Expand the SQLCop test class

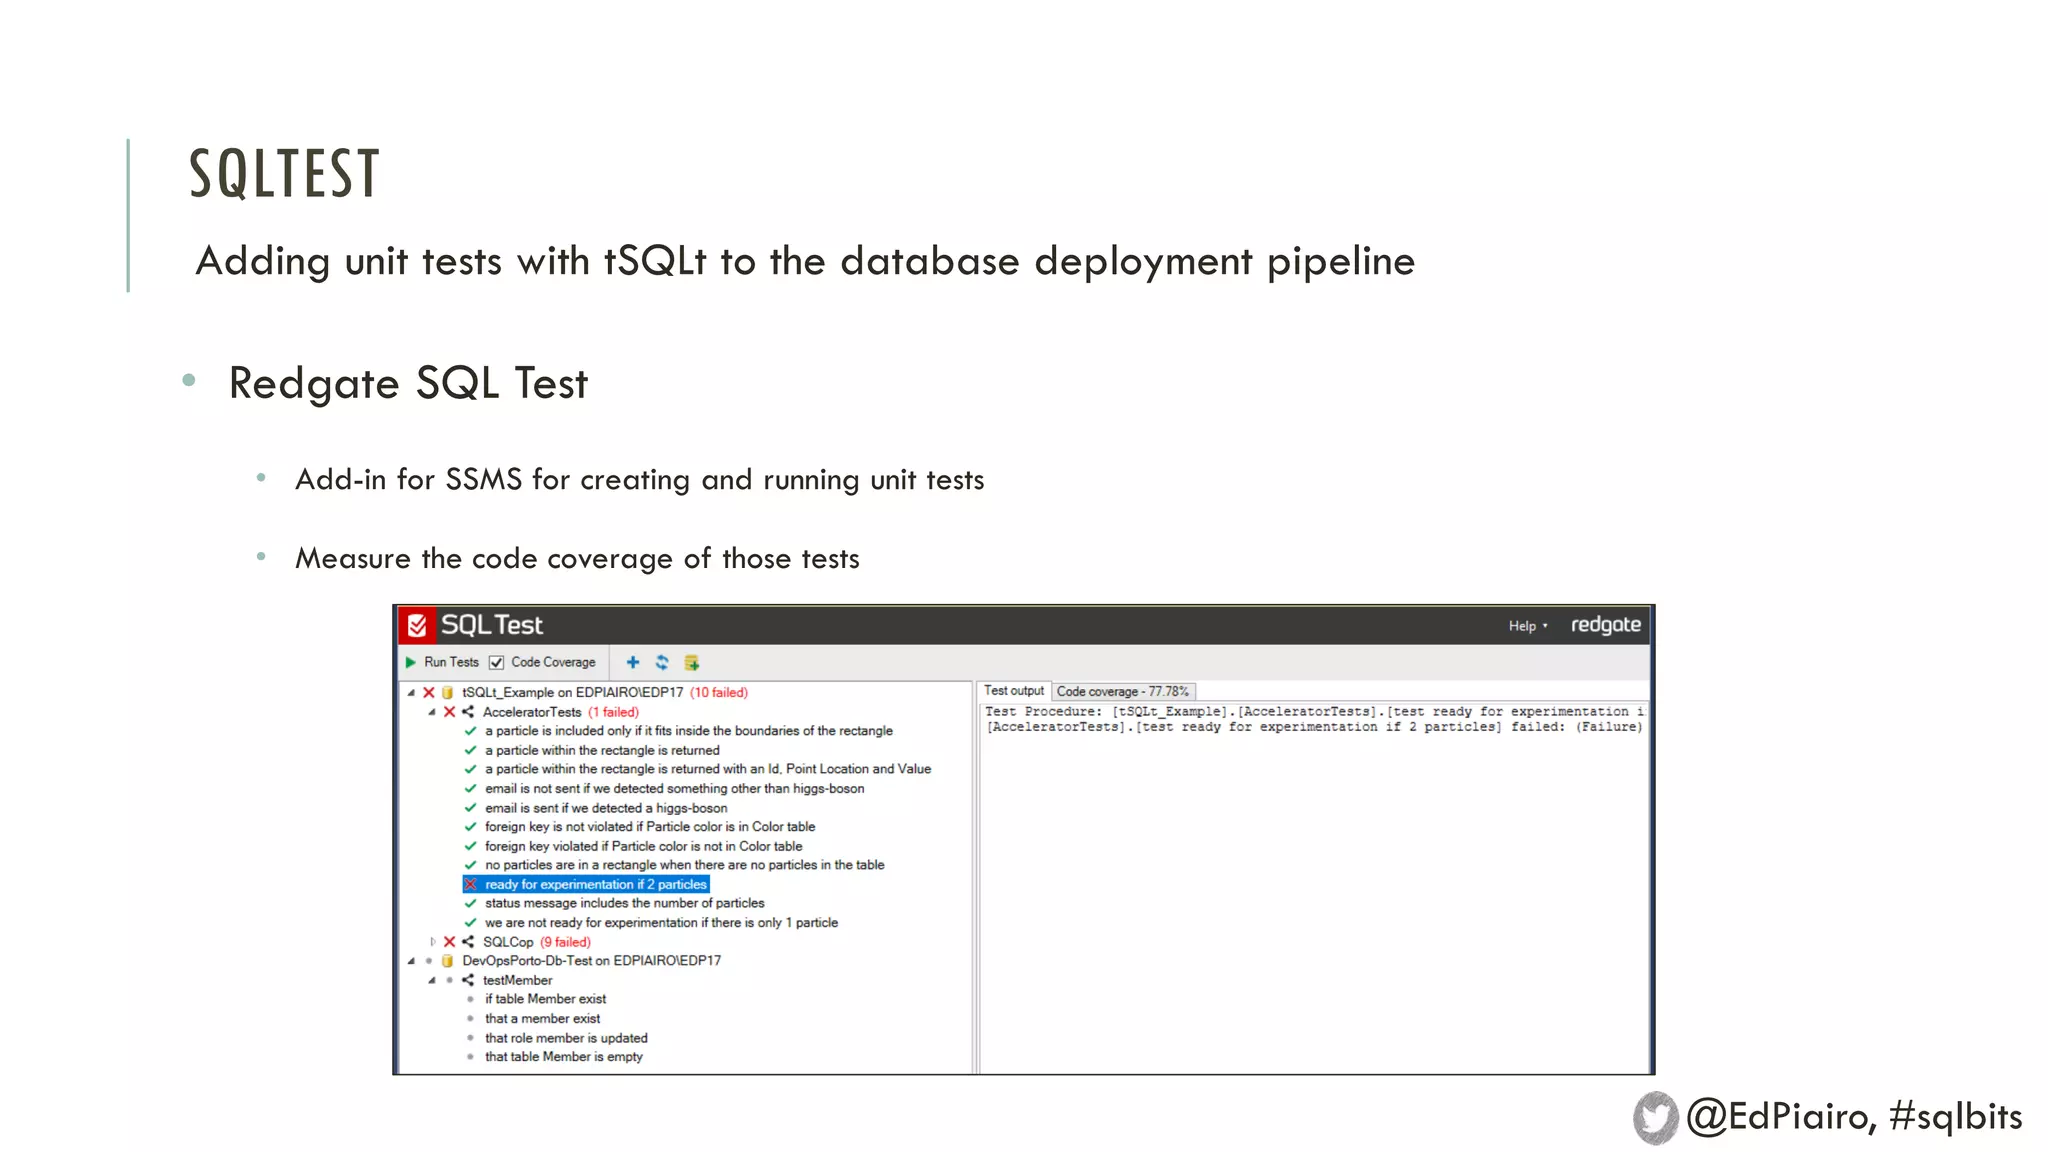pyautogui.click(x=432, y=942)
